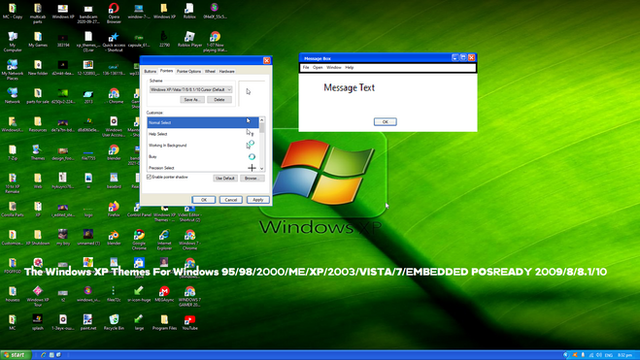Click ENG language indicator in tray
The height and width of the screenshot is (360, 640).
point(609,355)
